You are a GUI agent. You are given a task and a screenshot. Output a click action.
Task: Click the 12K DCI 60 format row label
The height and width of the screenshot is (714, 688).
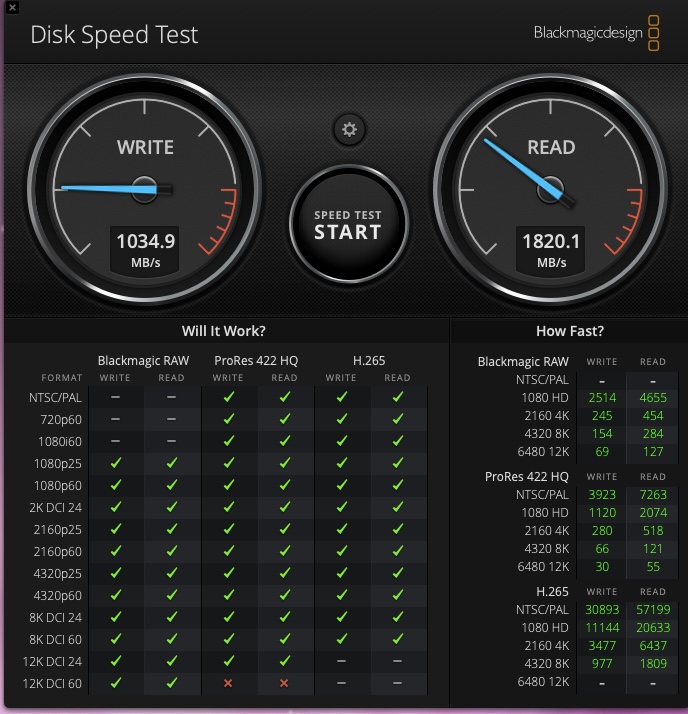pos(52,683)
